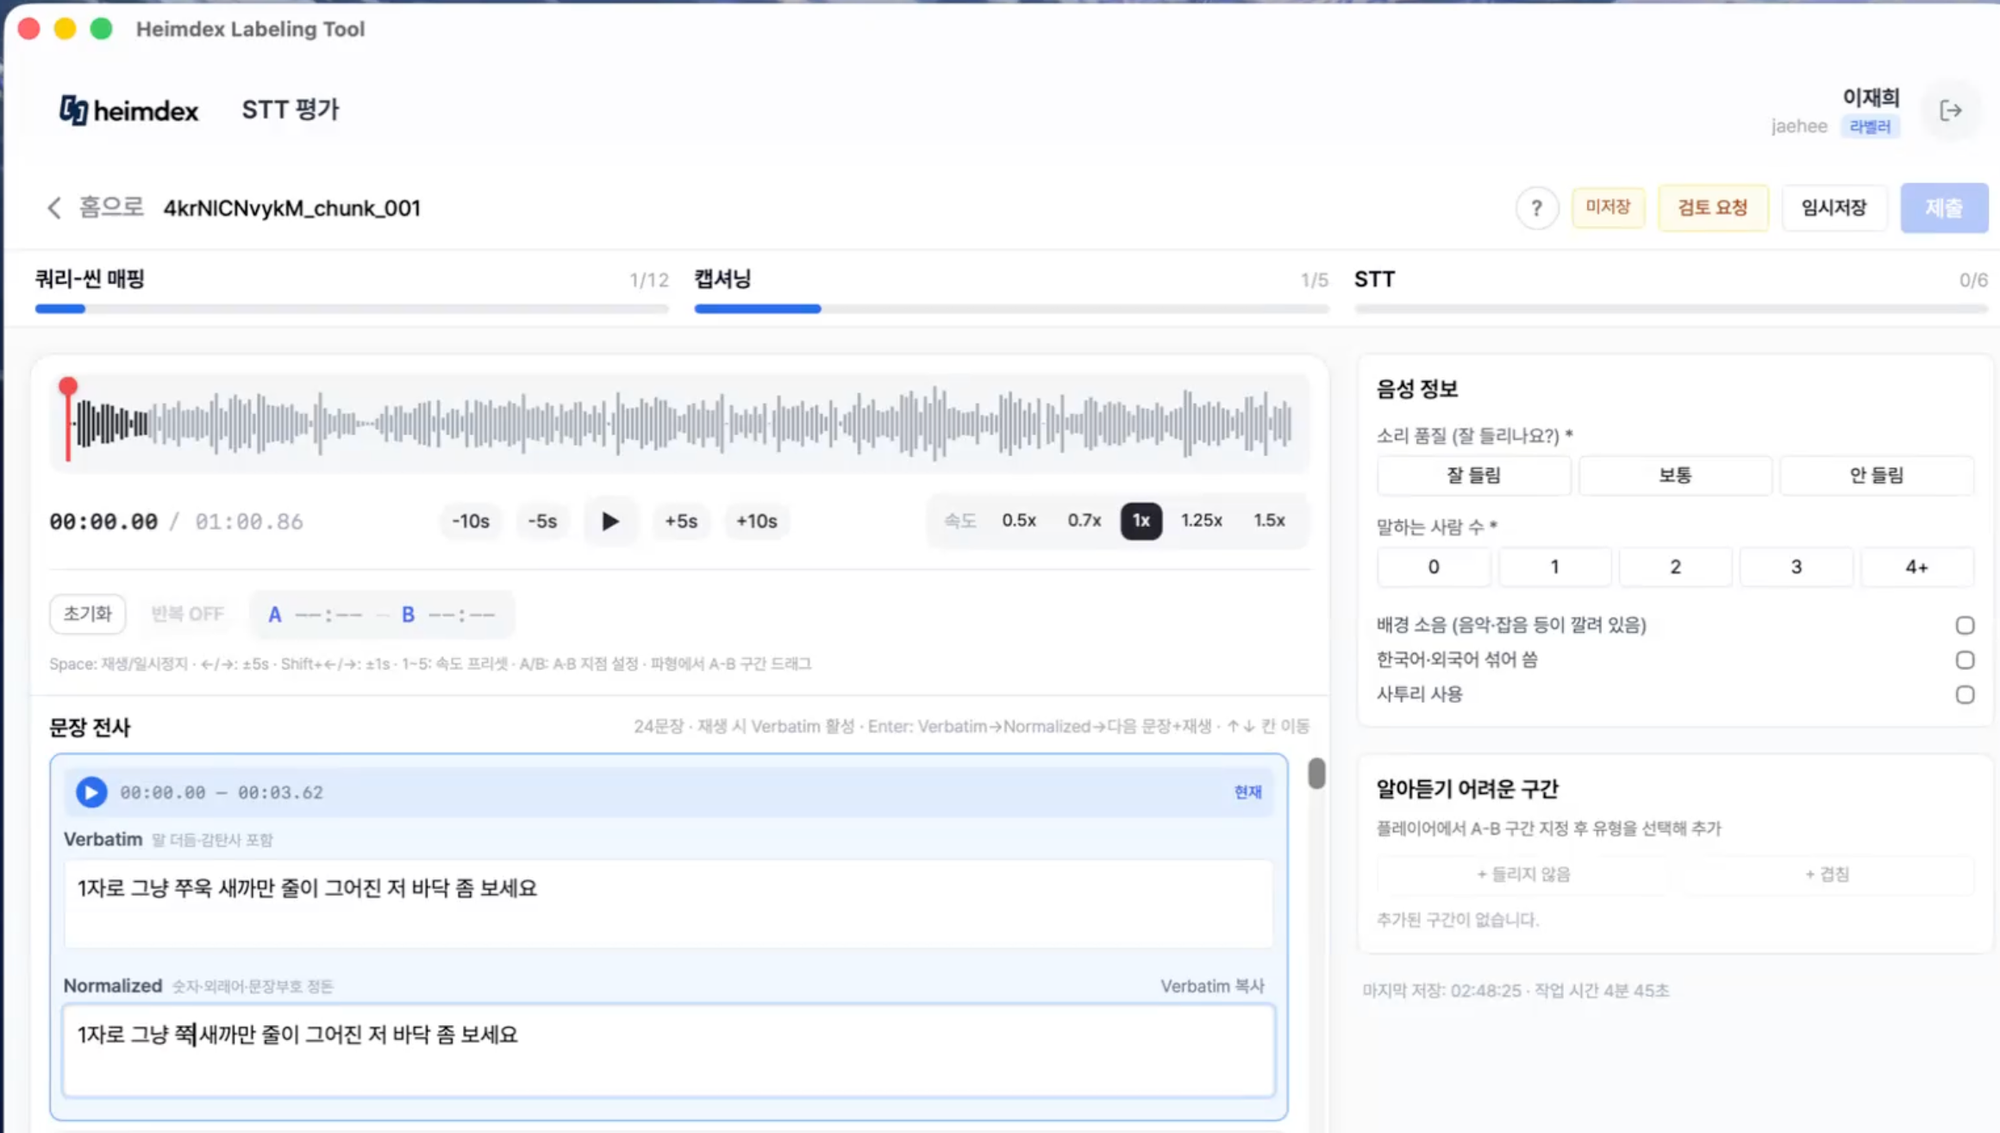Add a + 들리지 않음 segment
The image size is (2000, 1133).
[1523, 874]
